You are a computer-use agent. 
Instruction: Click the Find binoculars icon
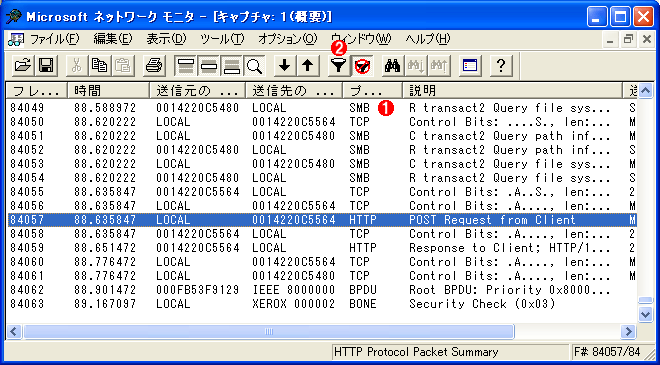(393, 66)
